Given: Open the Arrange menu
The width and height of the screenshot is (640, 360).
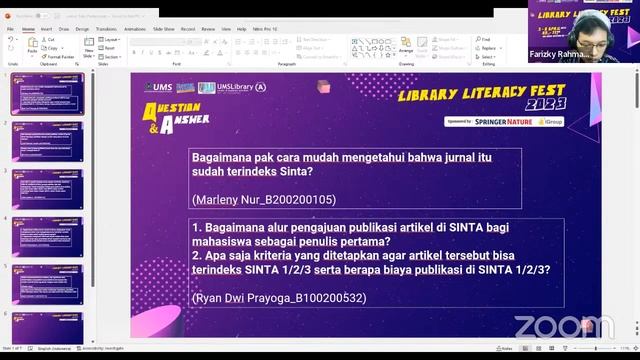Looking at the screenshot, I should (x=406, y=46).
